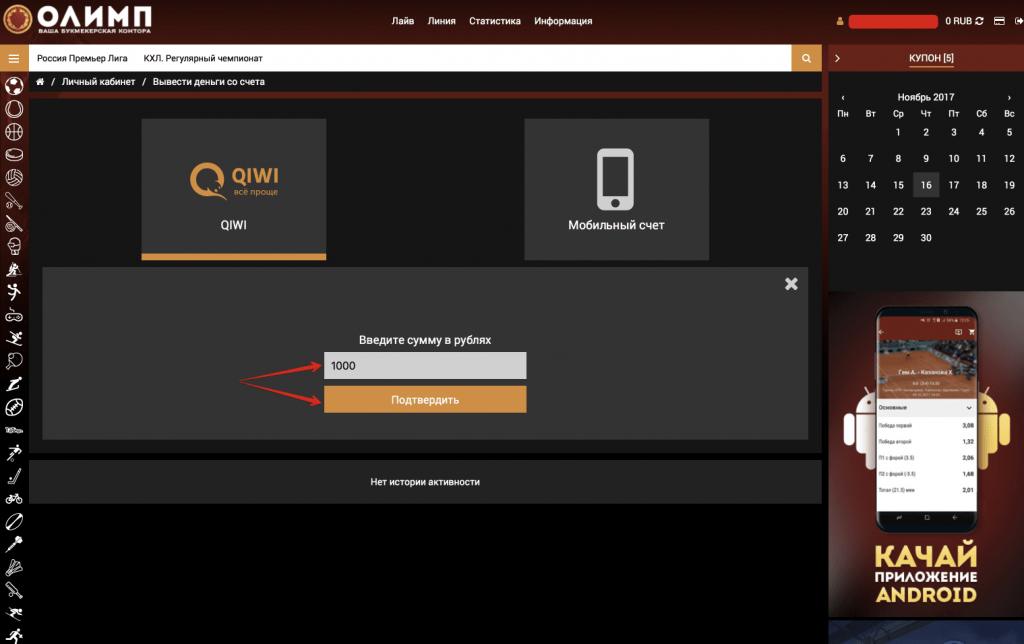Switch to the КУПОН [5] tab
Image resolution: width=1024 pixels, height=644 pixels.
[930, 59]
